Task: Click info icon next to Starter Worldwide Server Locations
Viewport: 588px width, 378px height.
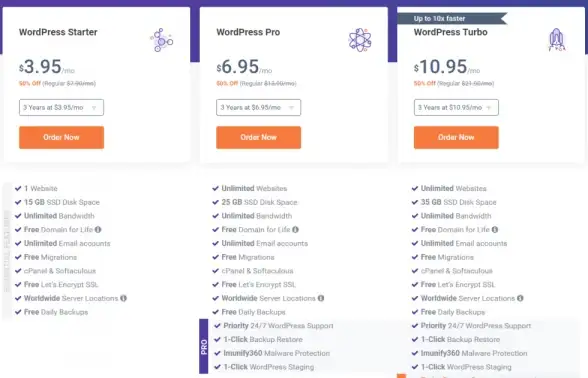Action: [x=123, y=298]
